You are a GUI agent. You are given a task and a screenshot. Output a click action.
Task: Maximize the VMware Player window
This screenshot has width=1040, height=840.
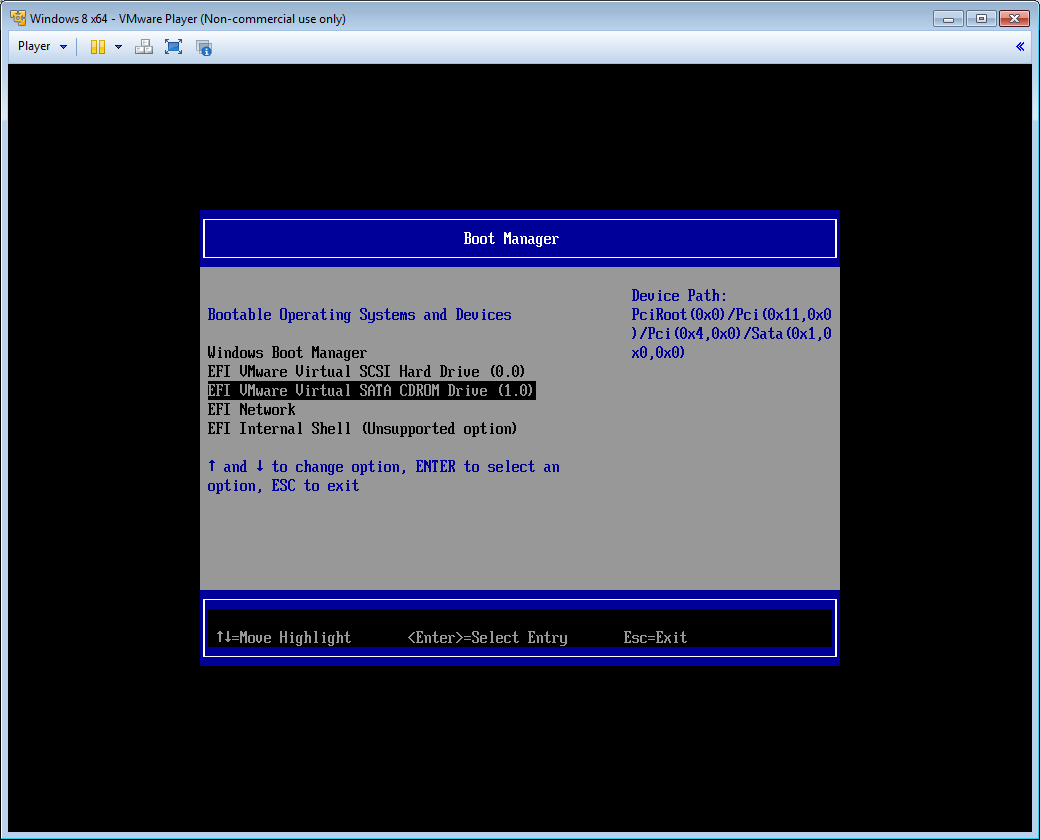coord(981,19)
